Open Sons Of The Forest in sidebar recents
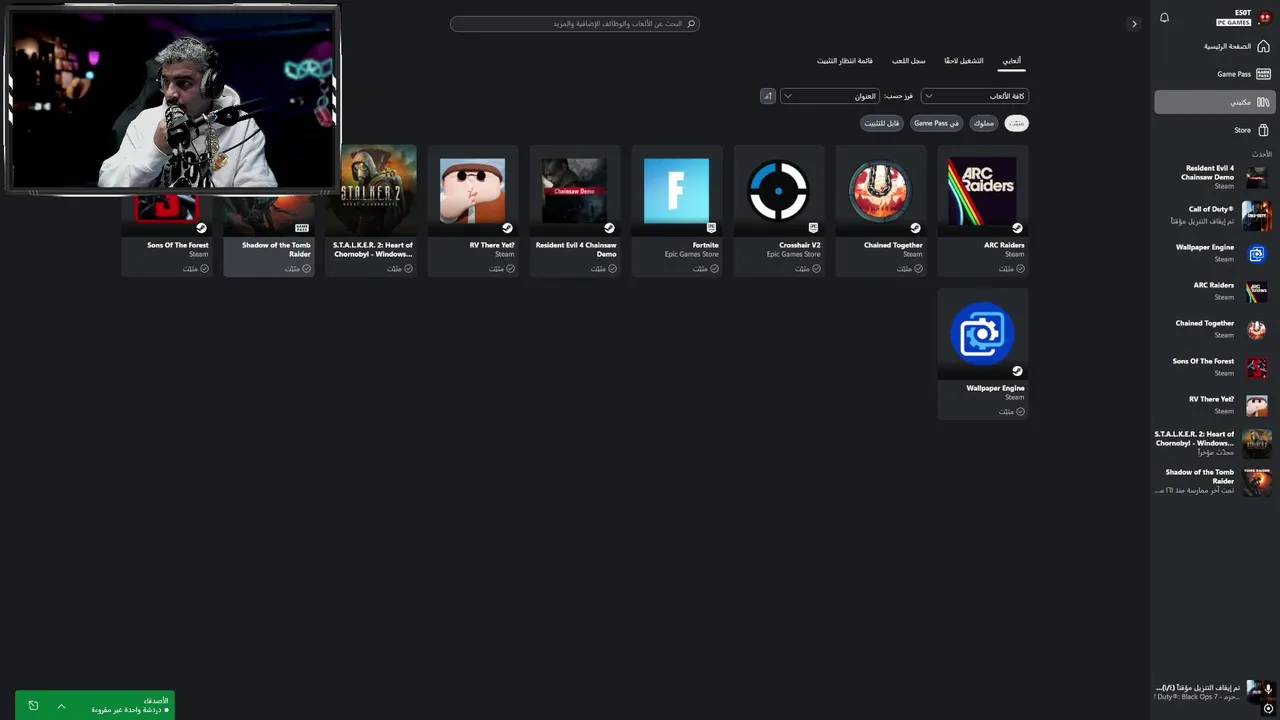The height and width of the screenshot is (720, 1280). click(x=1214, y=367)
